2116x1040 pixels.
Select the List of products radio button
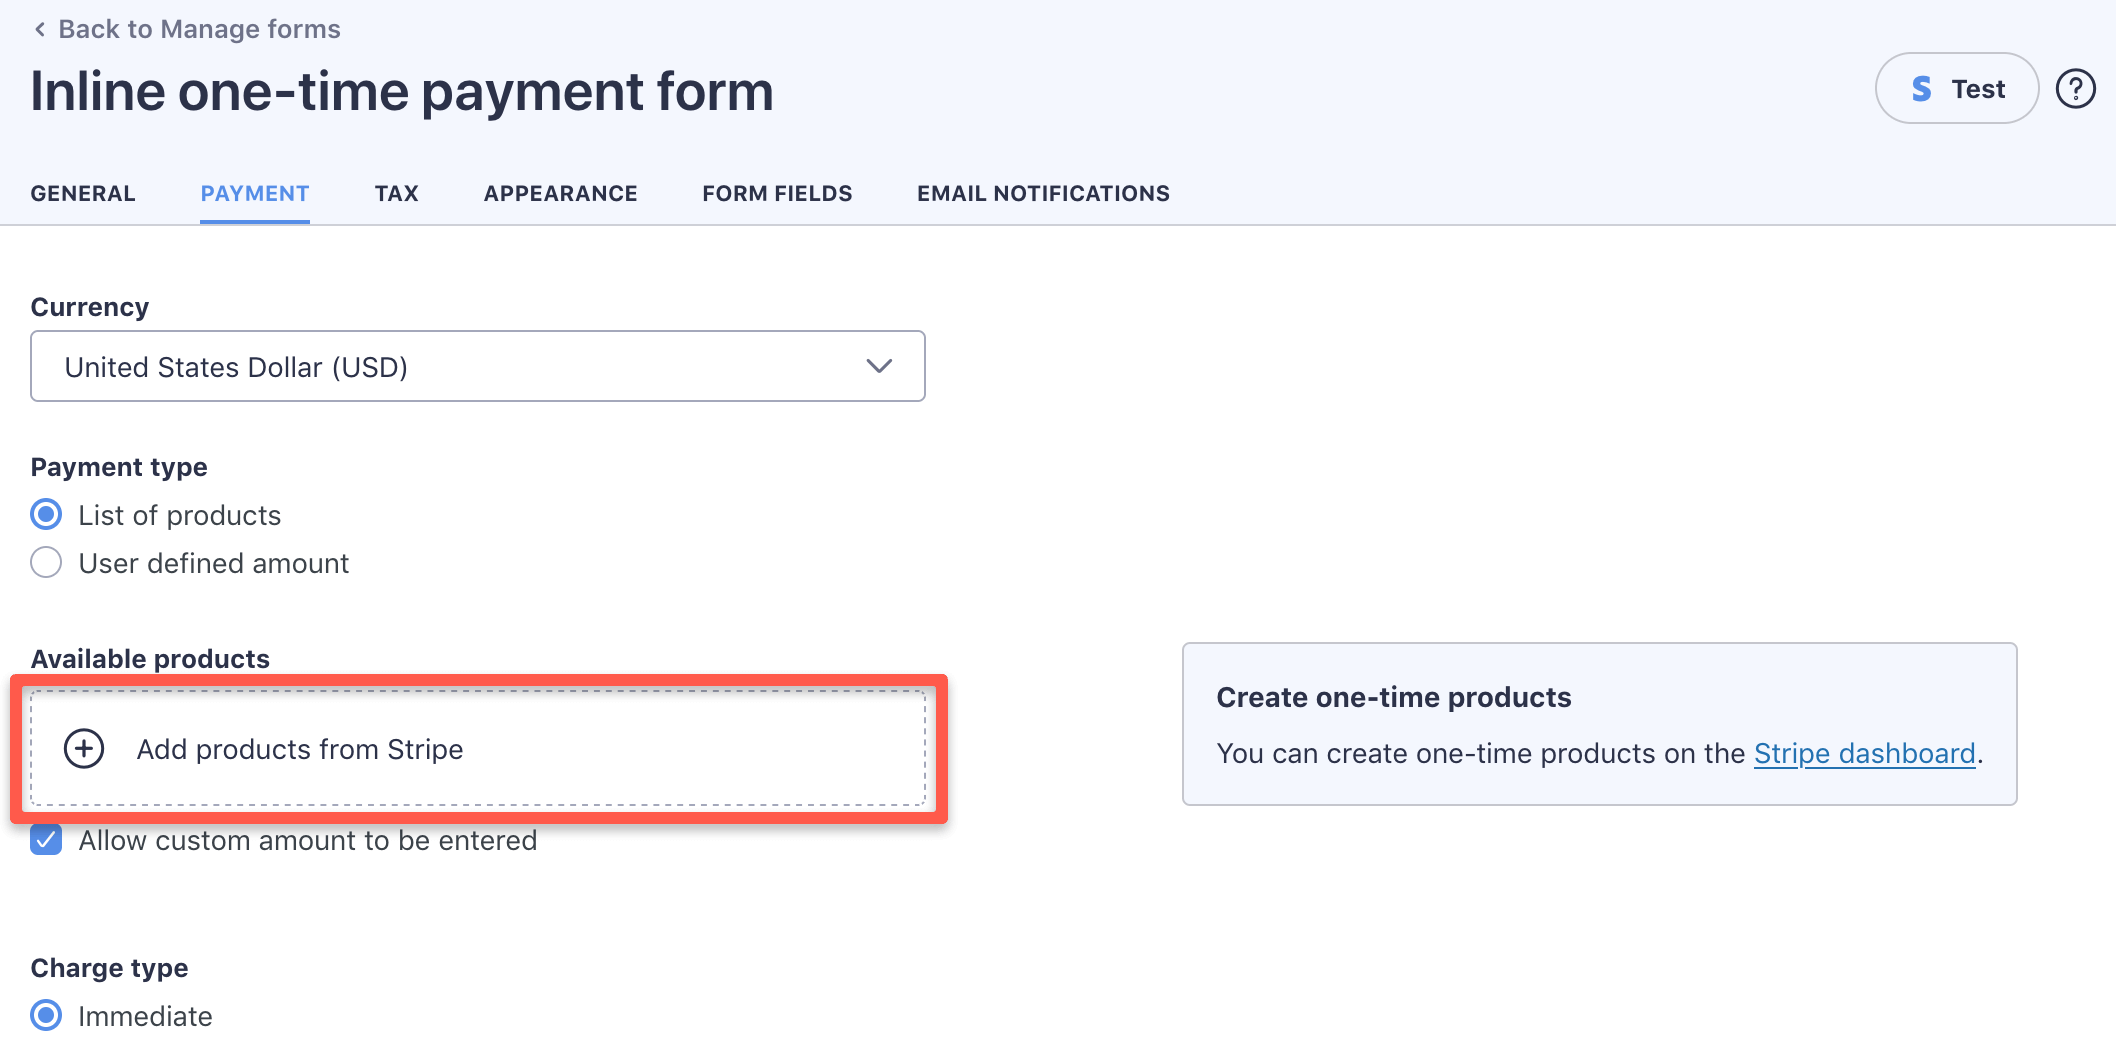pyautogui.click(x=45, y=514)
